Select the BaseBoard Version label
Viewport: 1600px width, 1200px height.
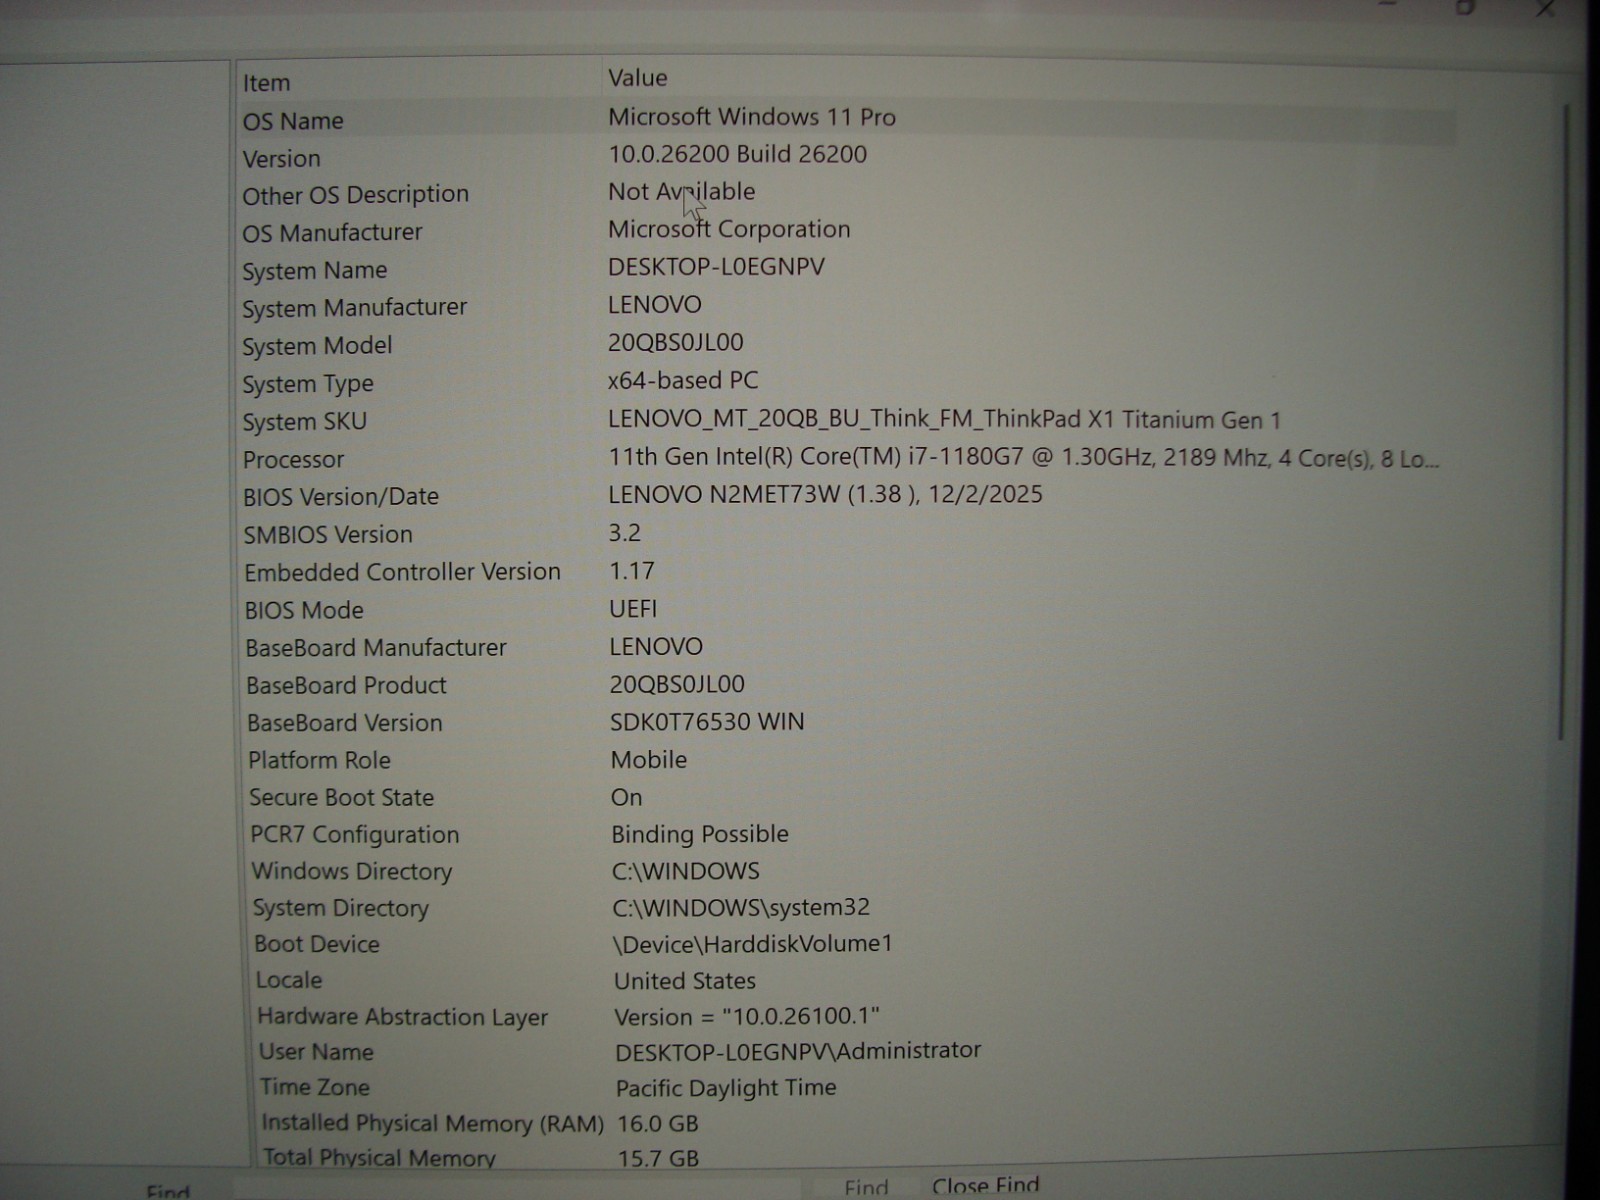(x=344, y=723)
